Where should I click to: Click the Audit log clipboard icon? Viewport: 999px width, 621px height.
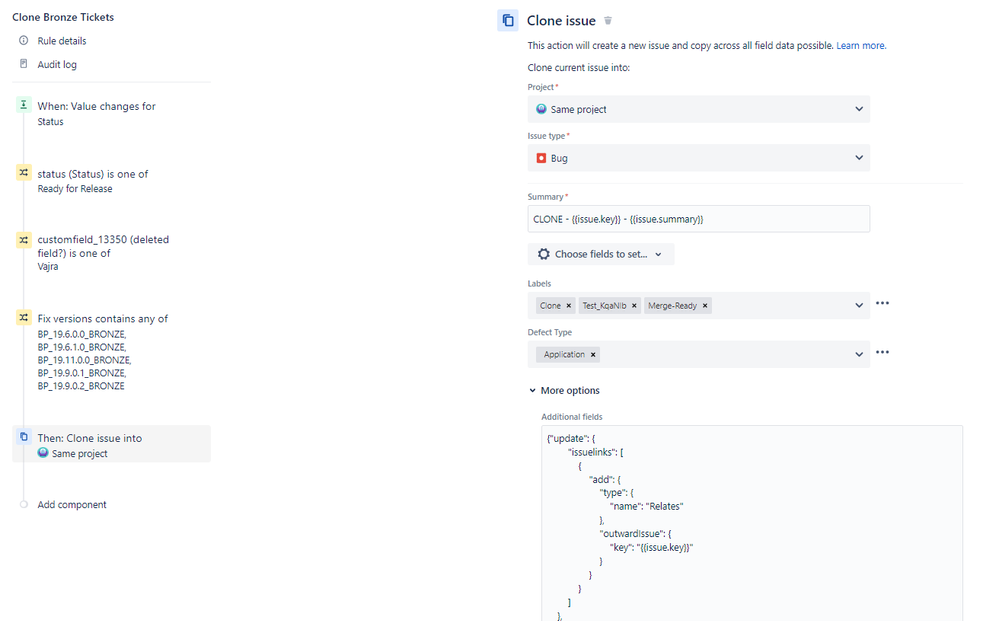(x=22, y=63)
